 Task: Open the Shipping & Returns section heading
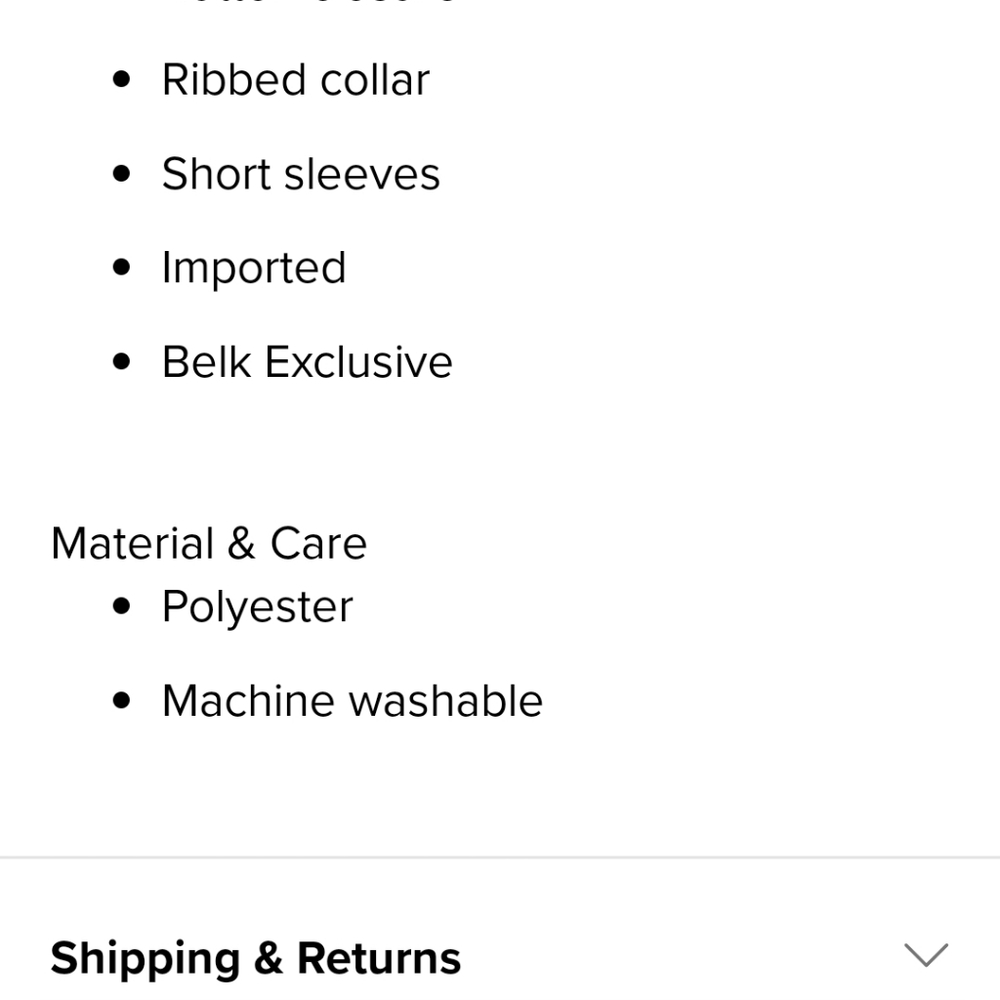pyautogui.click(x=255, y=958)
